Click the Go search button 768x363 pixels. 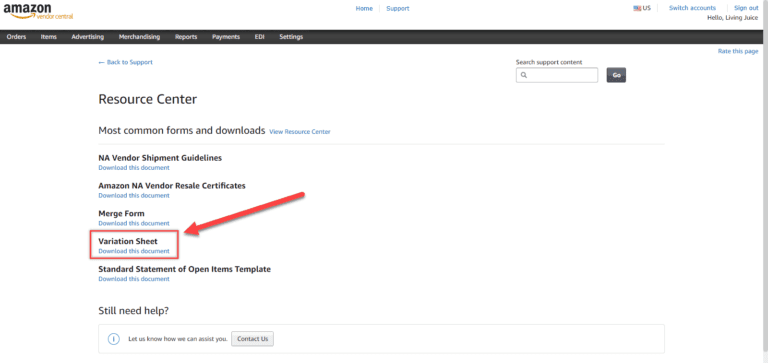(616, 75)
